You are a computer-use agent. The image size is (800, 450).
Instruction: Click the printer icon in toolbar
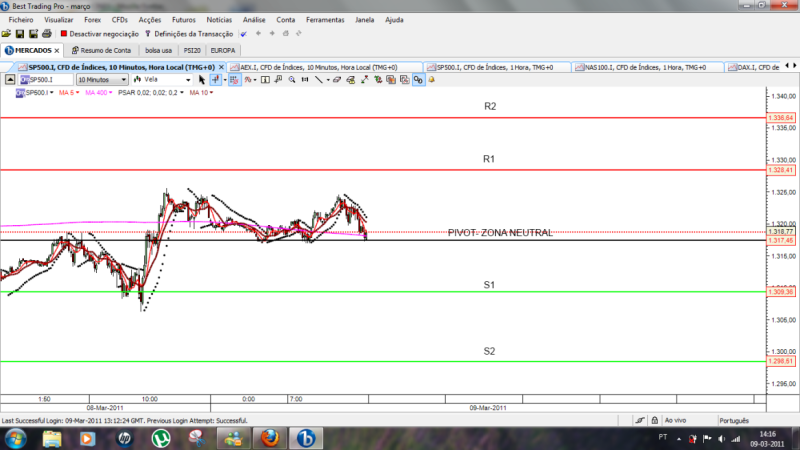[x=46, y=34]
